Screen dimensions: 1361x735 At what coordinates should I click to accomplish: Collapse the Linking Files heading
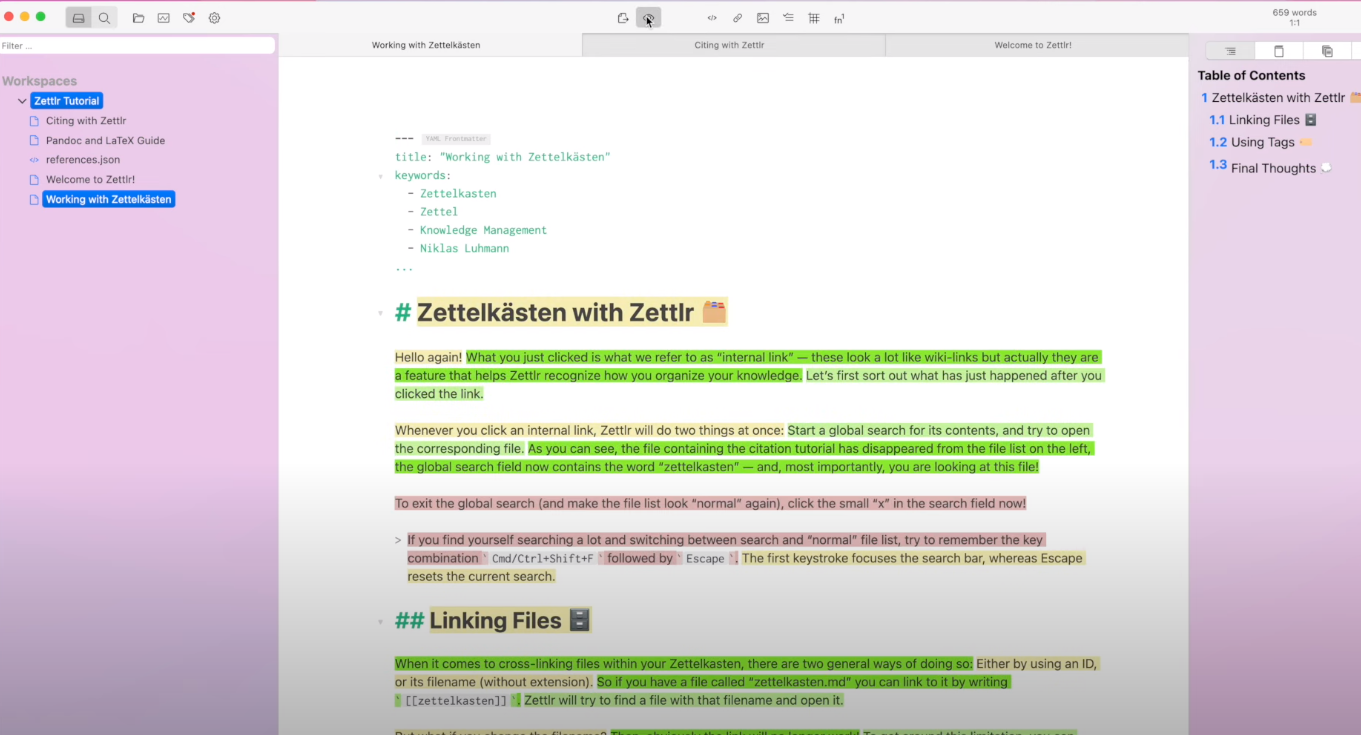tap(380, 620)
